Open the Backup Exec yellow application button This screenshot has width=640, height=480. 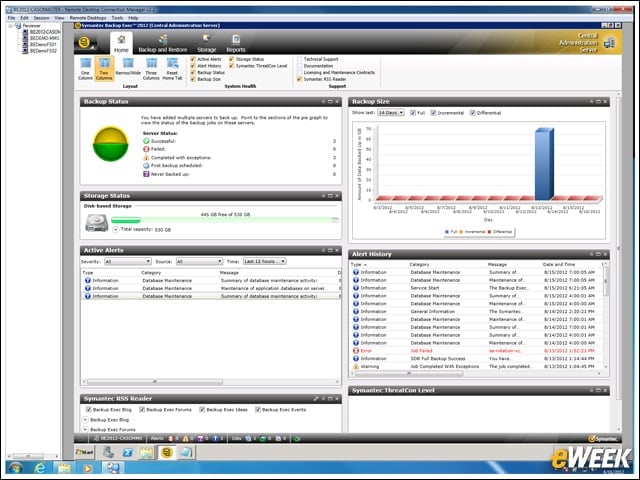pyautogui.click(x=84, y=42)
